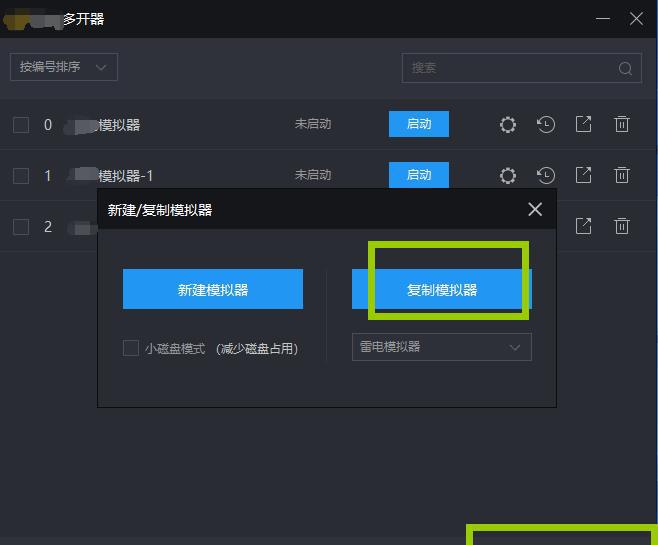Image resolution: width=658 pixels, height=545 pixels.
Task: Focus the 搜索 search field
Action: pos(522,68)
